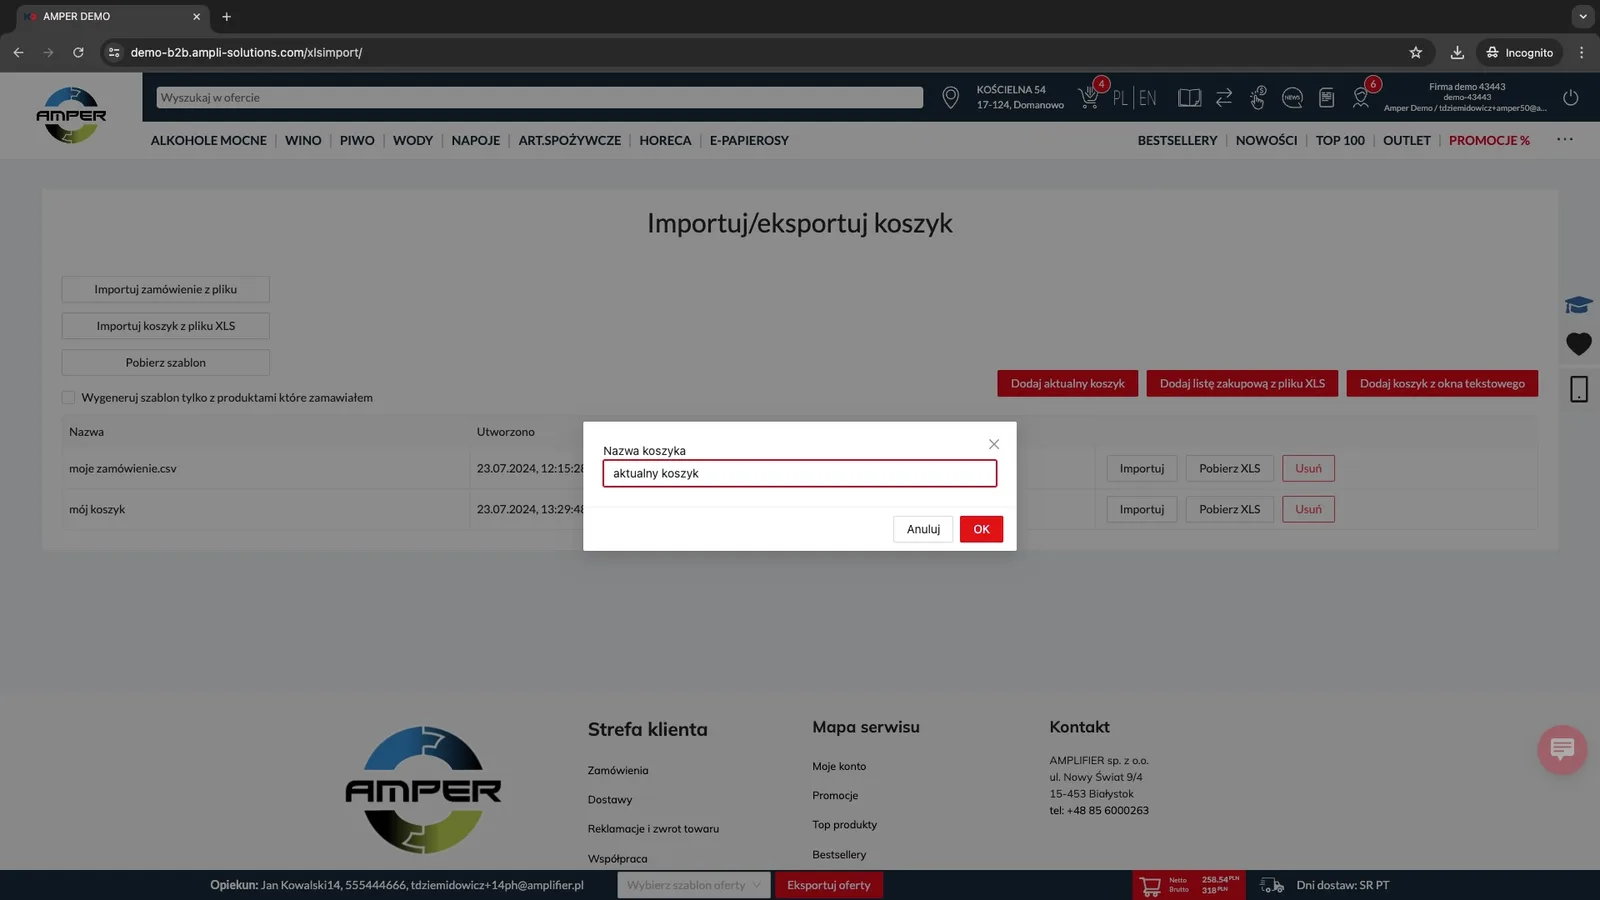Click Pobierz szablon button
1600x900 pixels.
[x=166, y=363]
